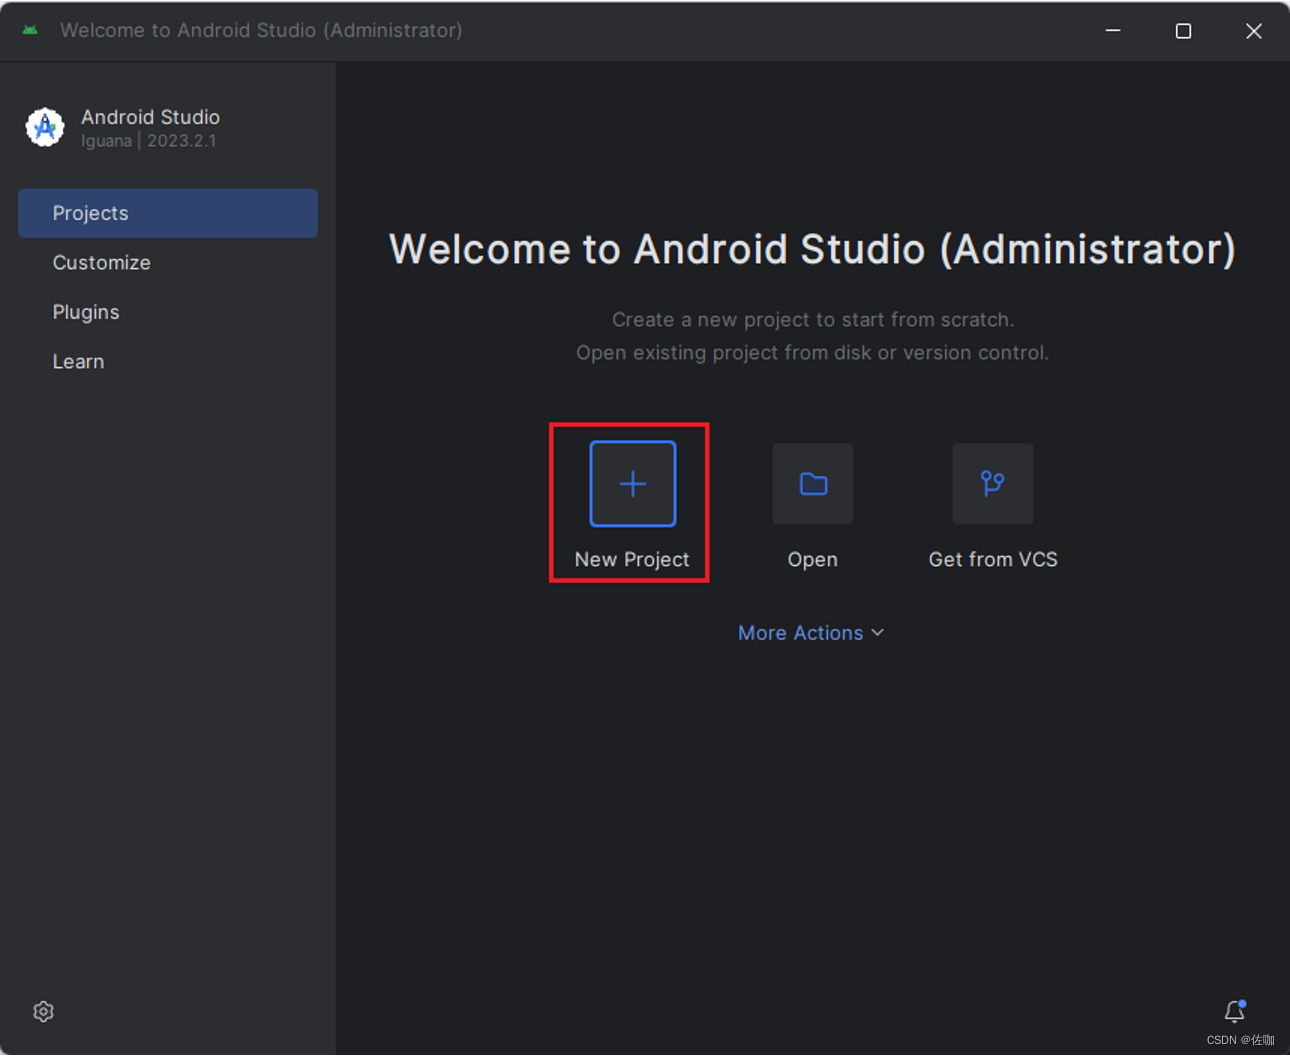Viewport: 1290px width, 1056px height.
Task: Click the 'Iguana | 2023.2.1' version text
Action: 149,141
